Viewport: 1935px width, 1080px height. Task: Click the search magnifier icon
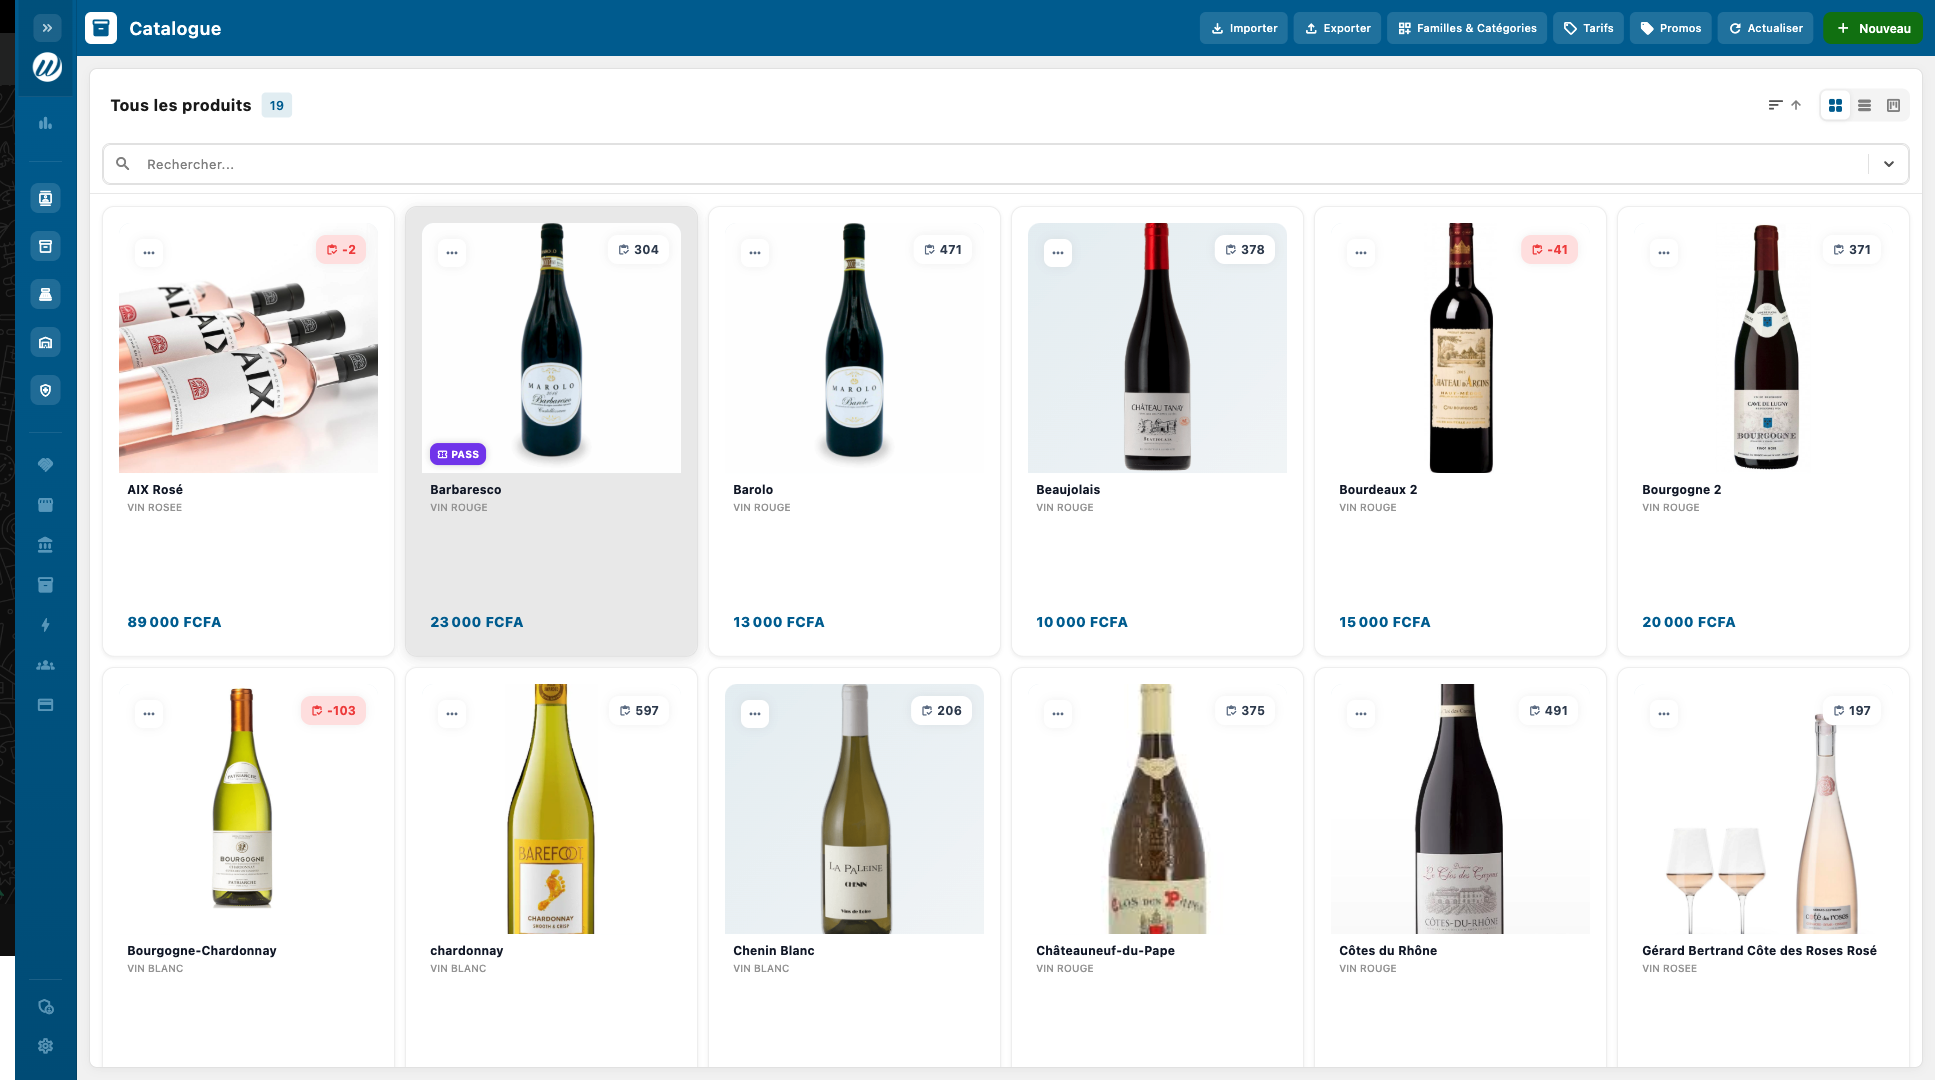123,164
